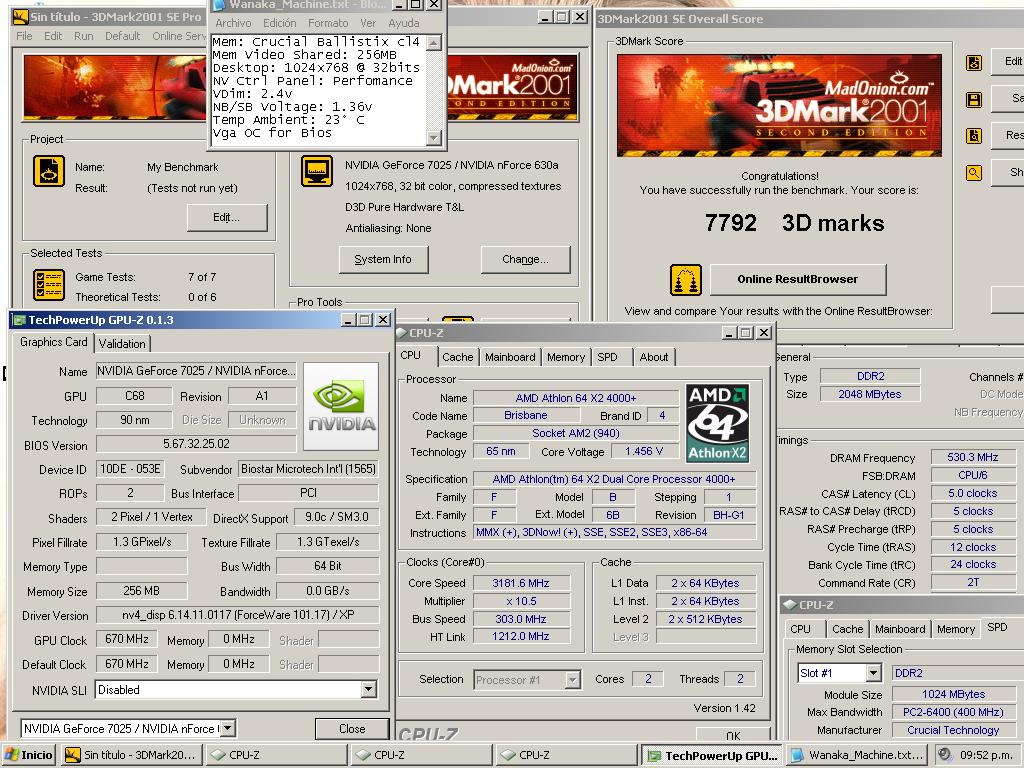Click the DRAM Frequency 530.3 MHz value
Image resolution: width=1024 pixels, height=768 pixels.
tap(973, 457)
